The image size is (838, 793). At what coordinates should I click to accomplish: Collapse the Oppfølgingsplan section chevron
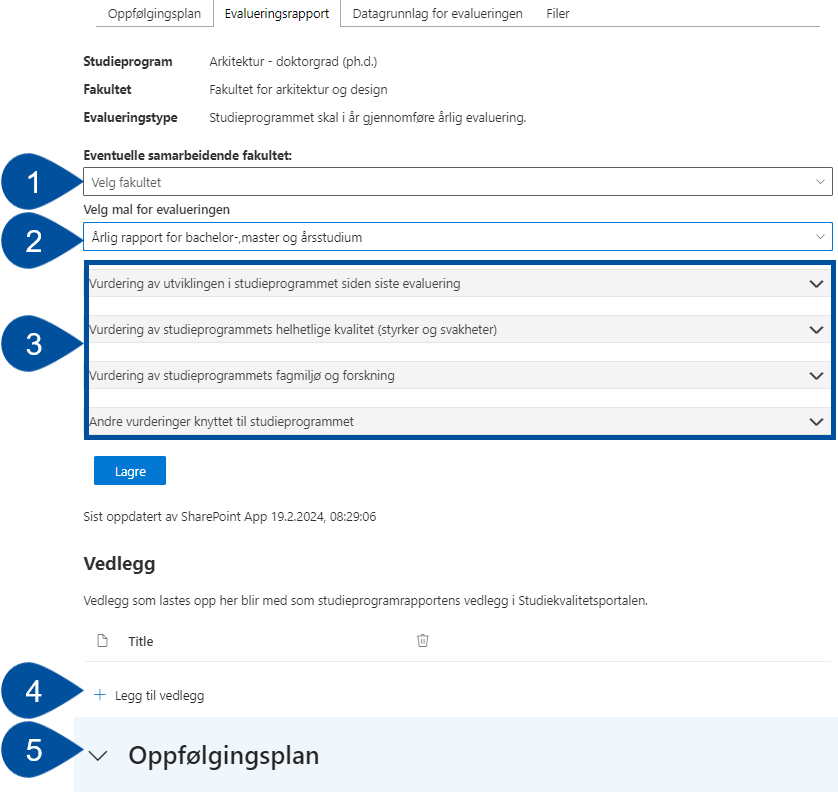click(98, 756)
